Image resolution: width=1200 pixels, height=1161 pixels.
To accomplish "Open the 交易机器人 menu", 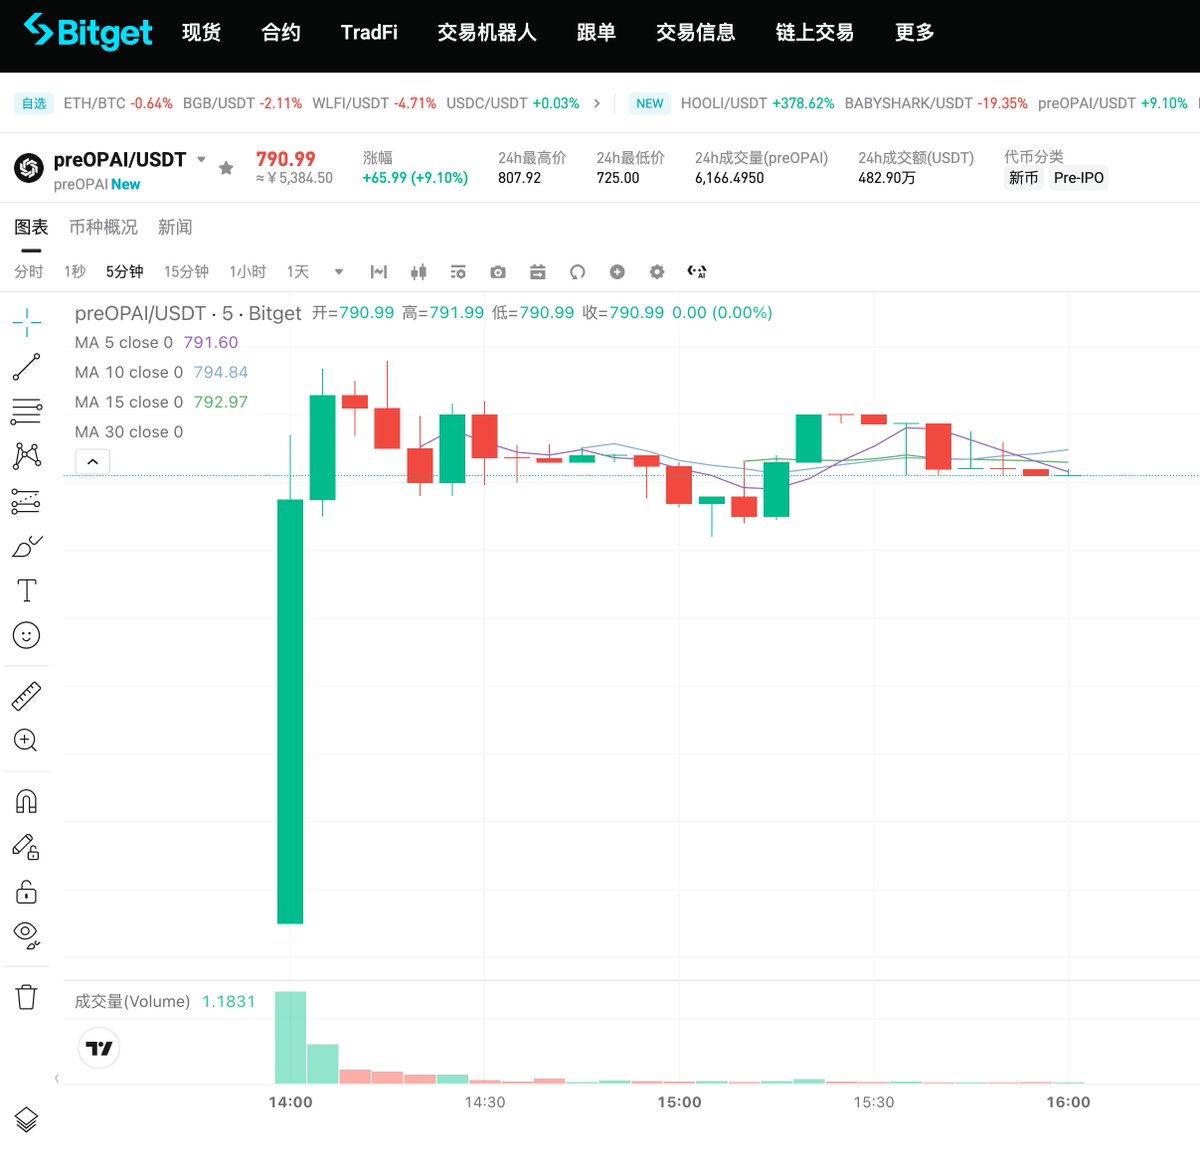I will coord(487,33).
